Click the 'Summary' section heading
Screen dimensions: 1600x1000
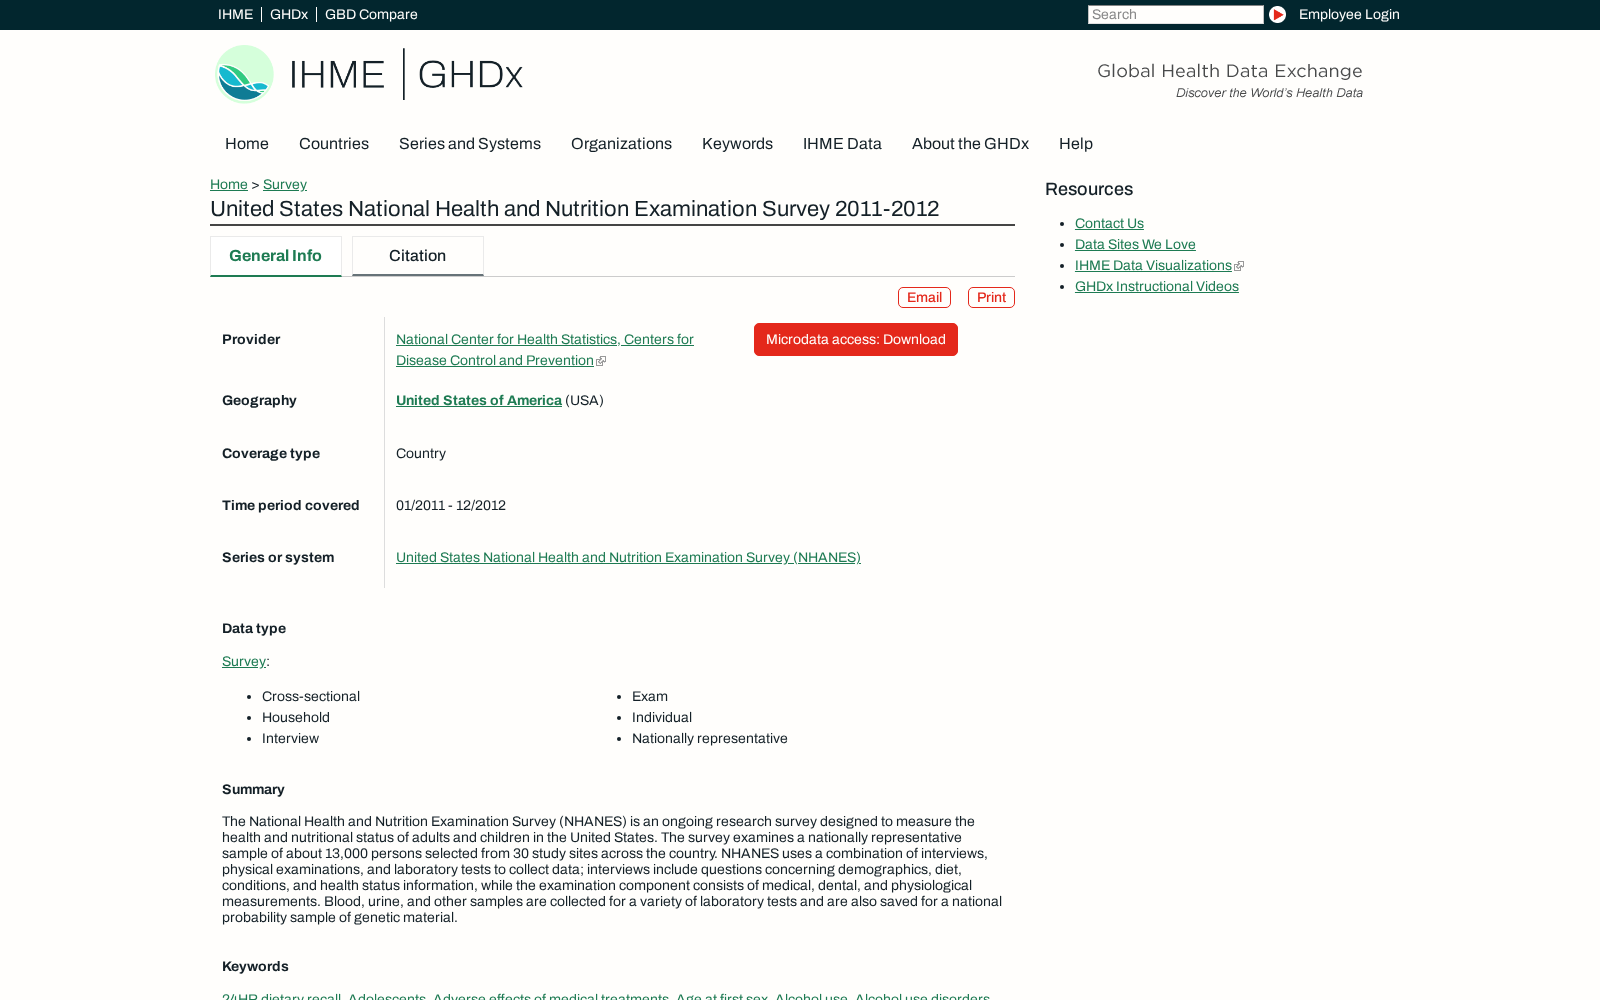click(253, 789)
